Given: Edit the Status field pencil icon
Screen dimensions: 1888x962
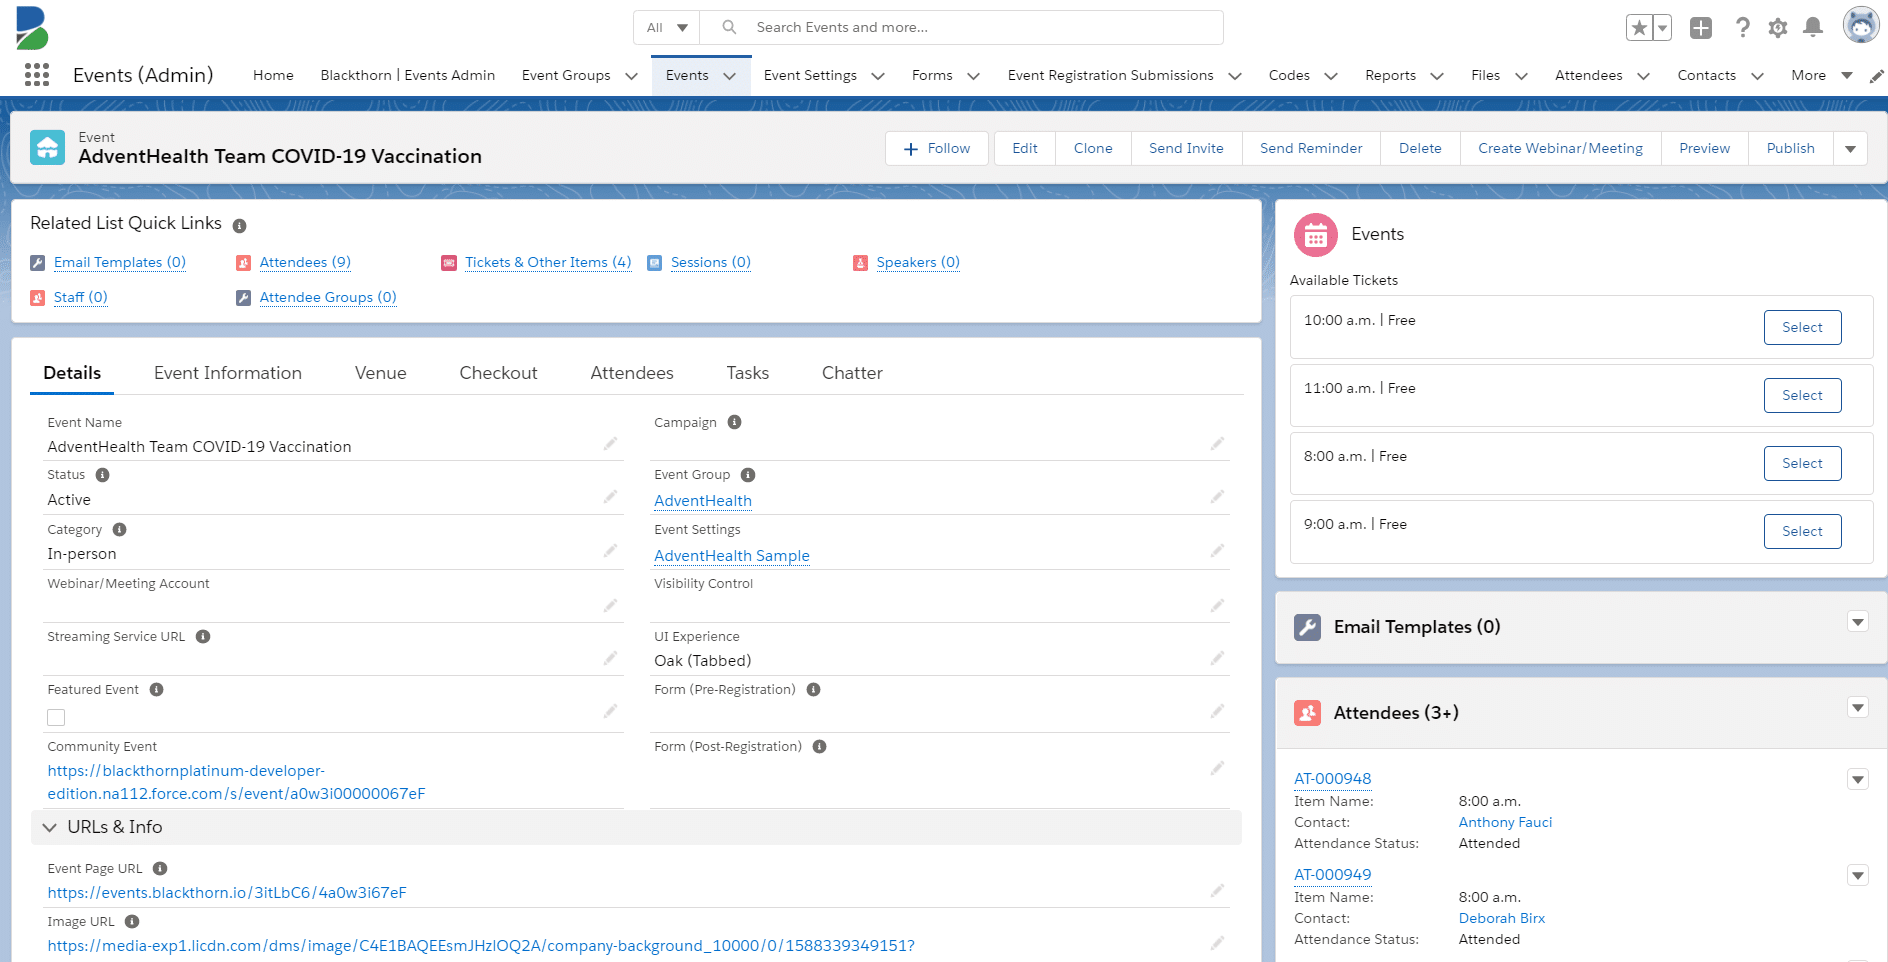Looking at the screenshot, I should (610, 496).
